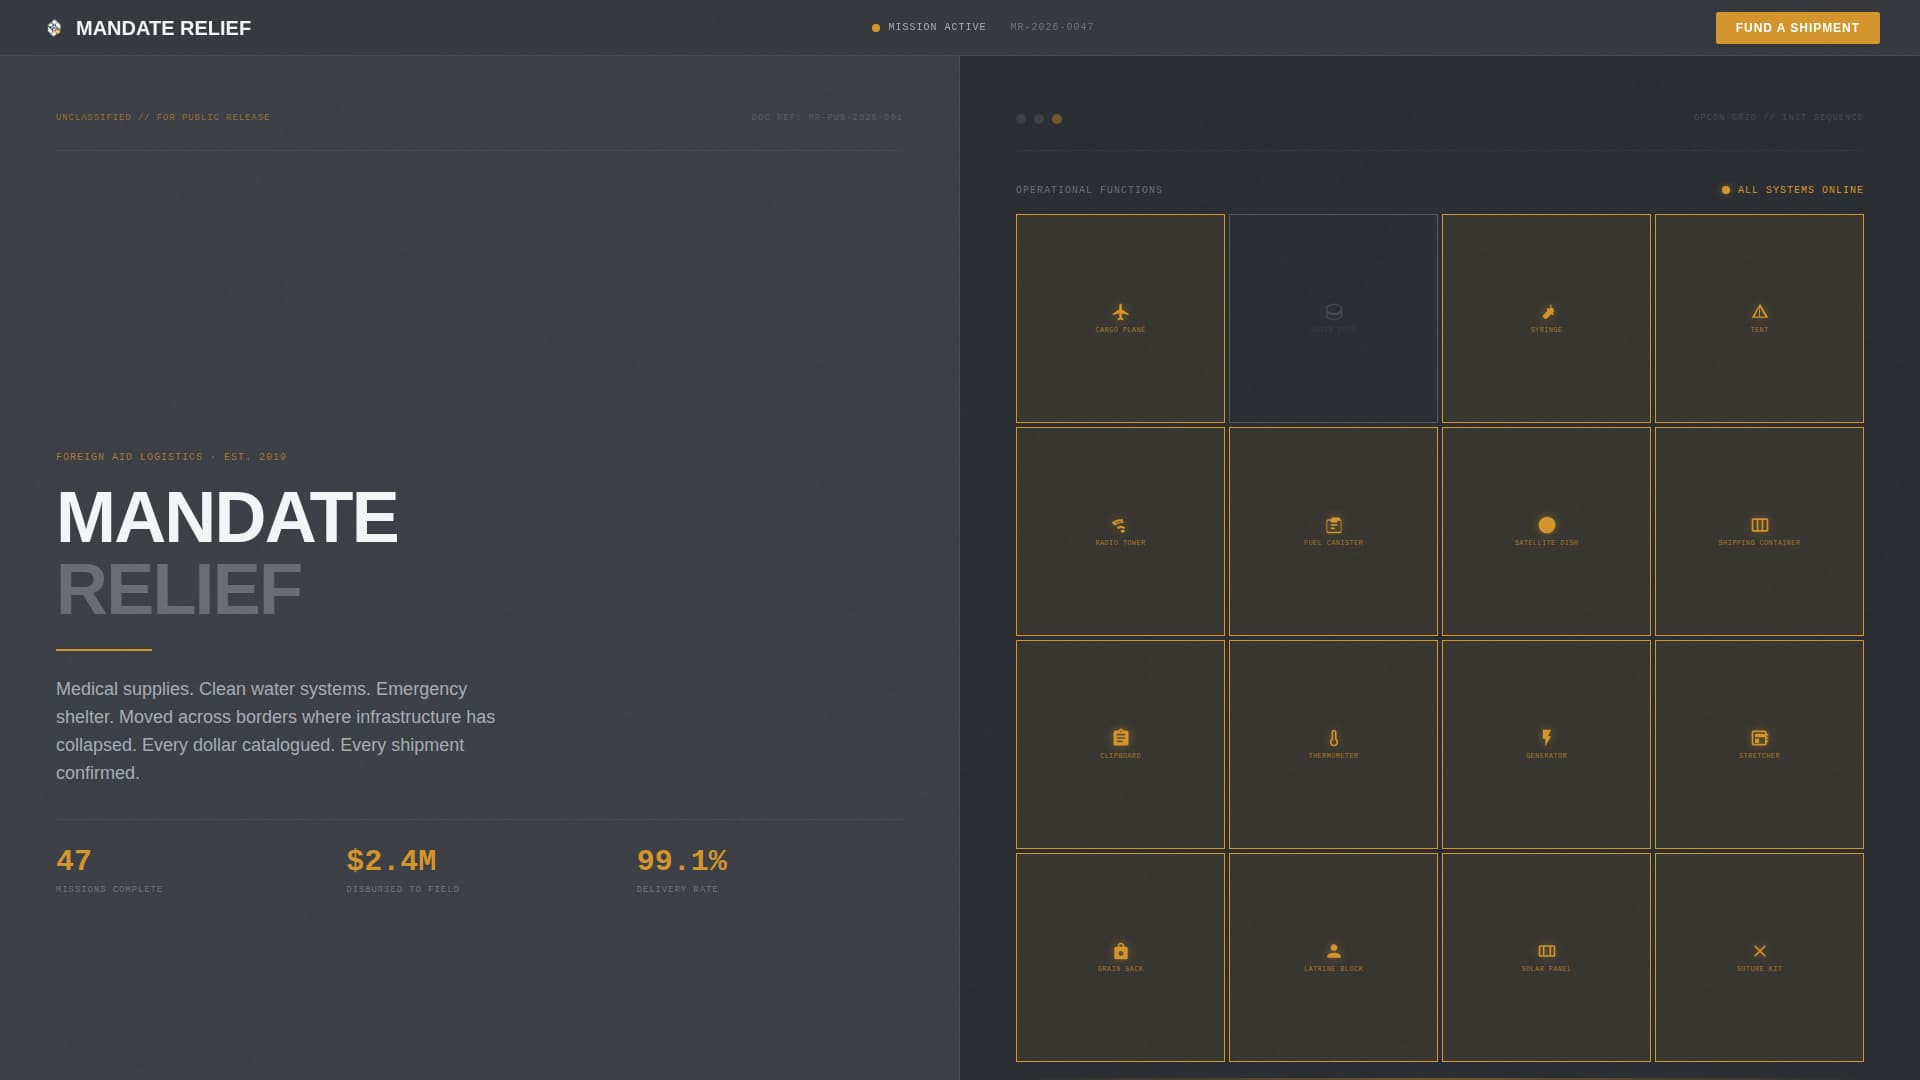1920x1080 pixels.
Task: Click the Stretcher icon
Action: point(1759,738)
